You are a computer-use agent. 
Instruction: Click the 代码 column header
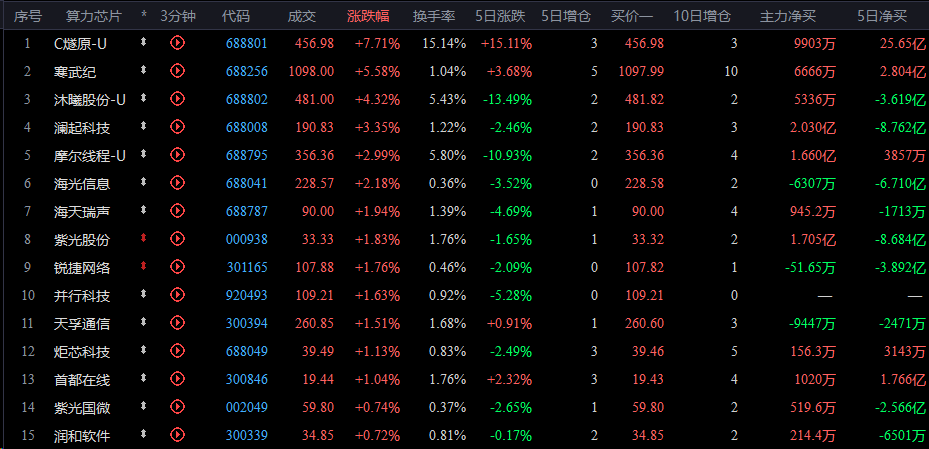pos(236,17)
